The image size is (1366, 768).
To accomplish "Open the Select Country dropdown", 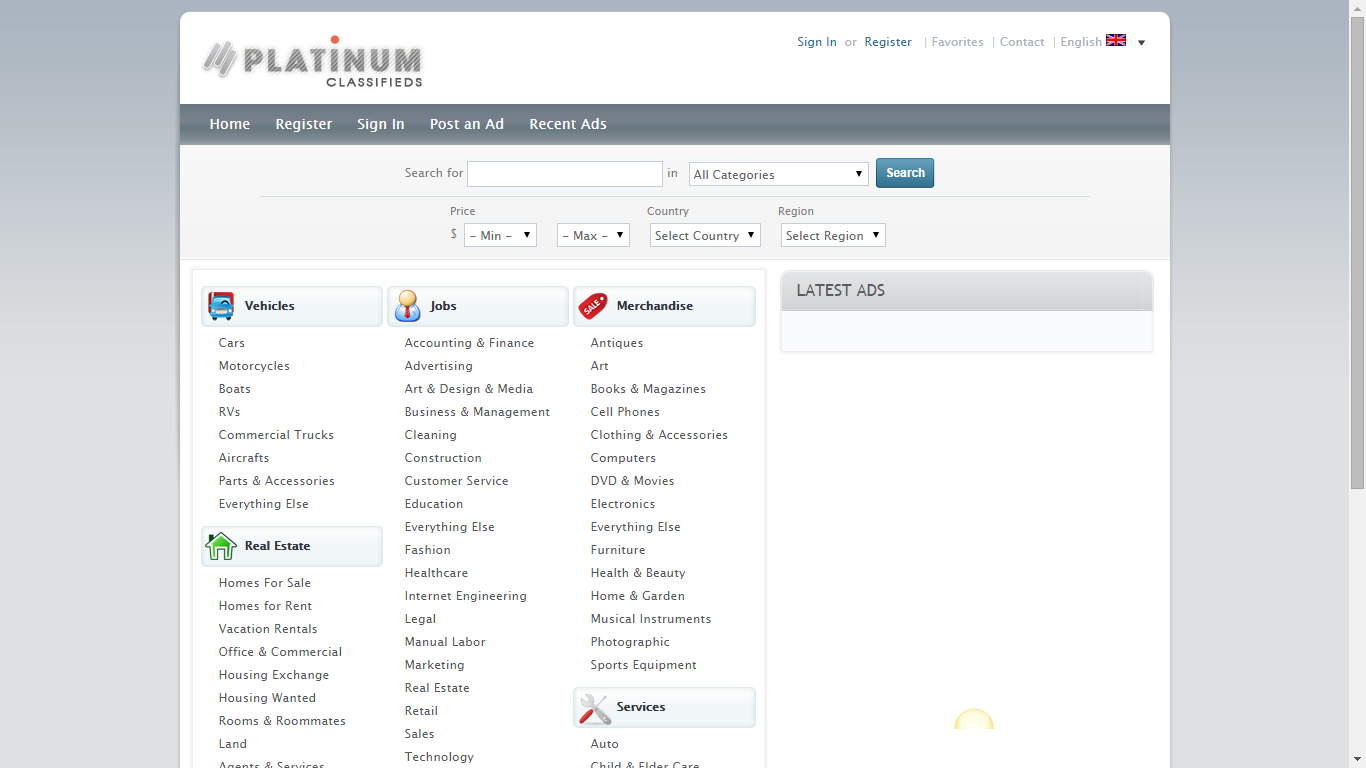I will [x=704, y=236].
